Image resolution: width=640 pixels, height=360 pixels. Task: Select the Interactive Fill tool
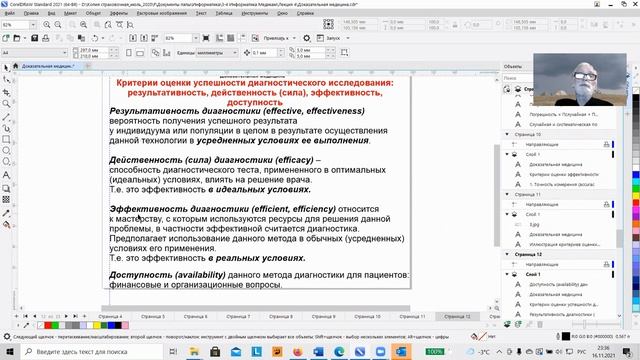tap(6, 224)
